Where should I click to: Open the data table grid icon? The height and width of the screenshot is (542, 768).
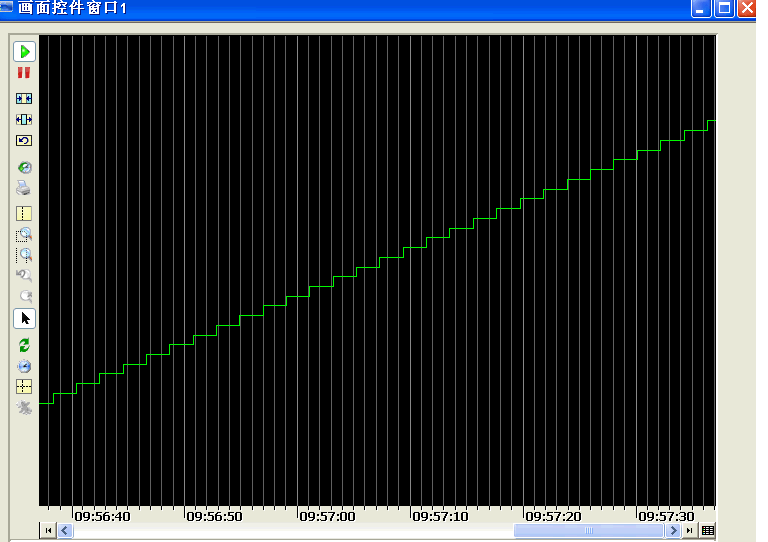point(708,530)
